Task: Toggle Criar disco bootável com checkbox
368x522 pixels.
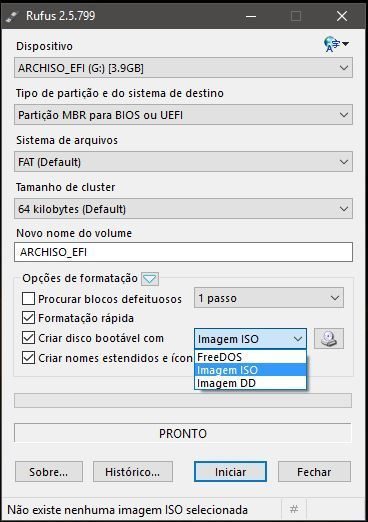Action: tap(28, 338)
